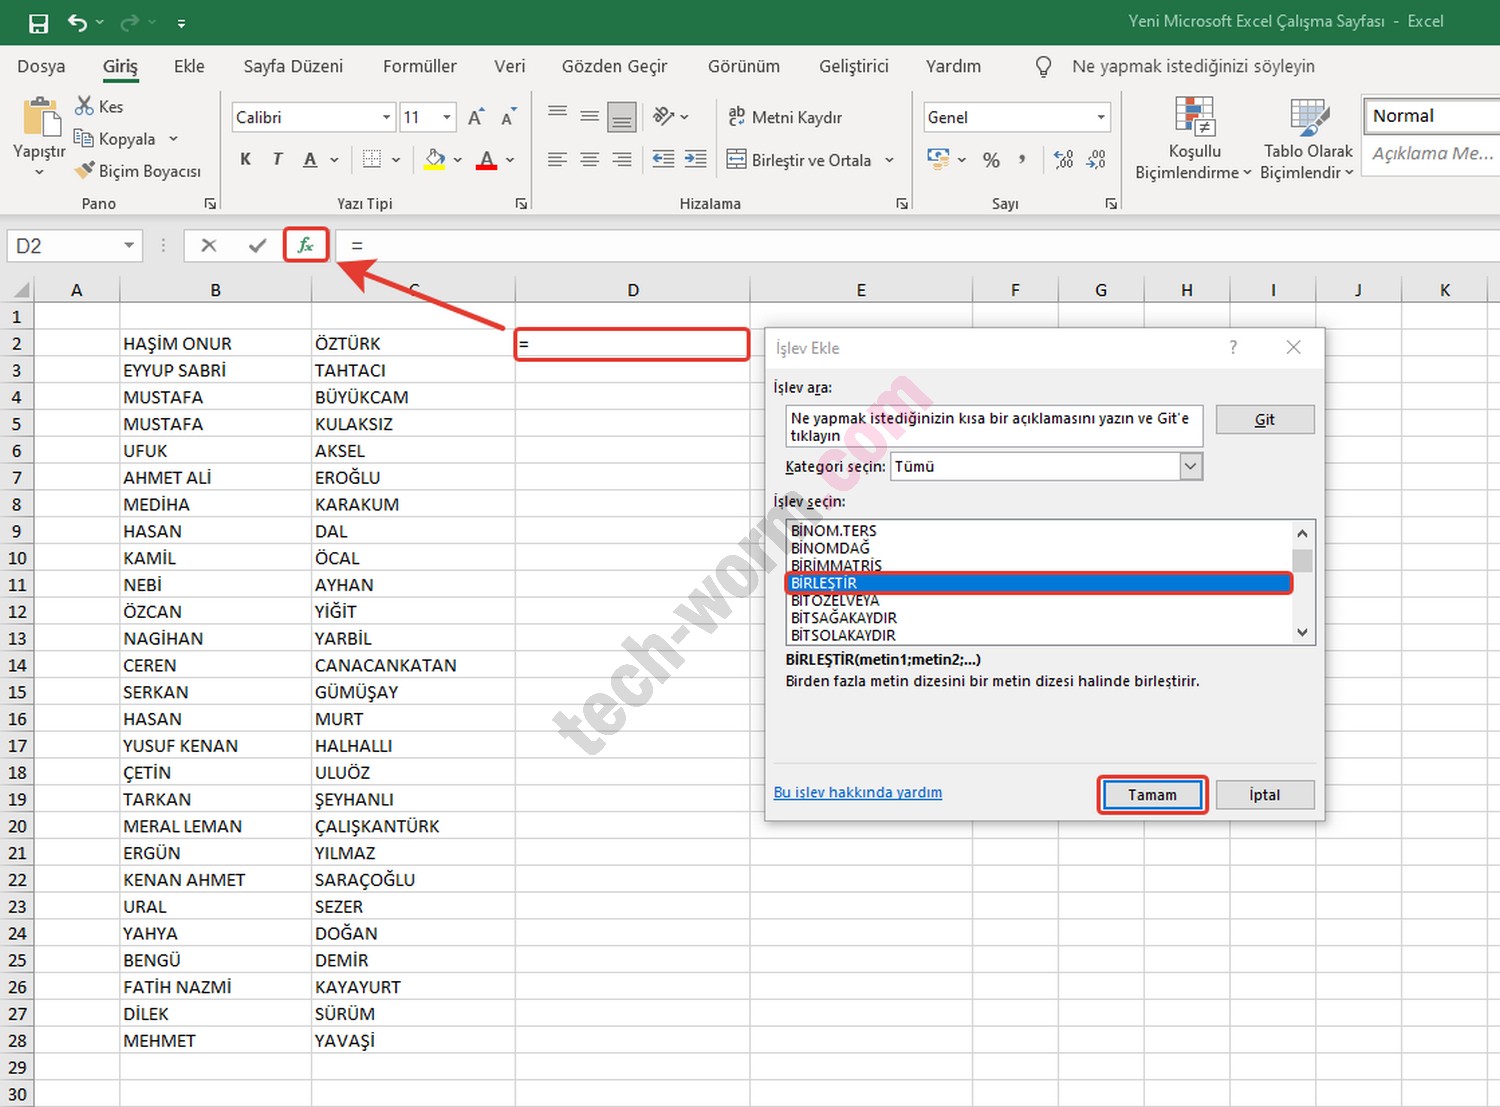This screenshot has height=1107, width=1500.
Task: Select BİTSAĞAKAYDIR in the function list
Action: (843, 618)
